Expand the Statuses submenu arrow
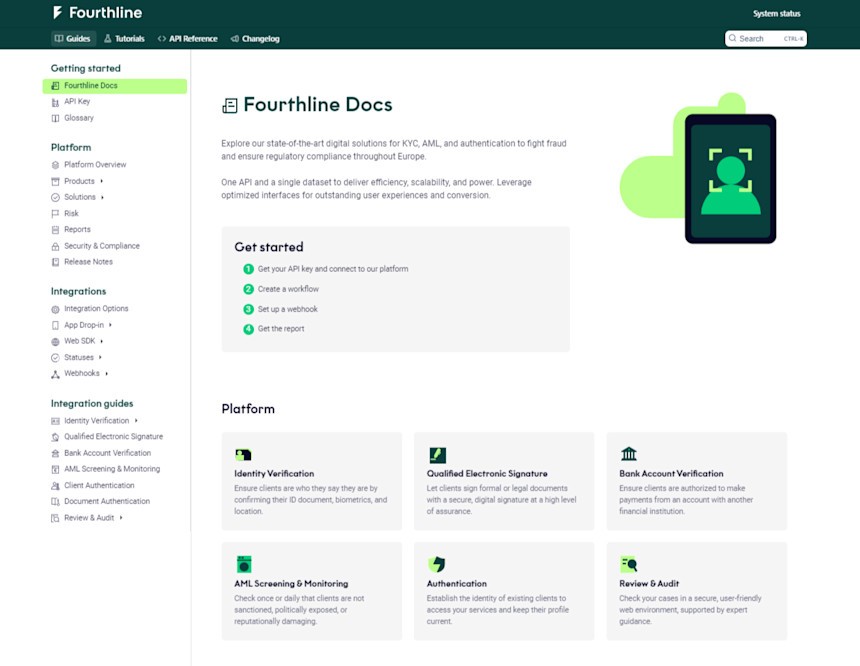Screen dimensions: 860x666 100,357
